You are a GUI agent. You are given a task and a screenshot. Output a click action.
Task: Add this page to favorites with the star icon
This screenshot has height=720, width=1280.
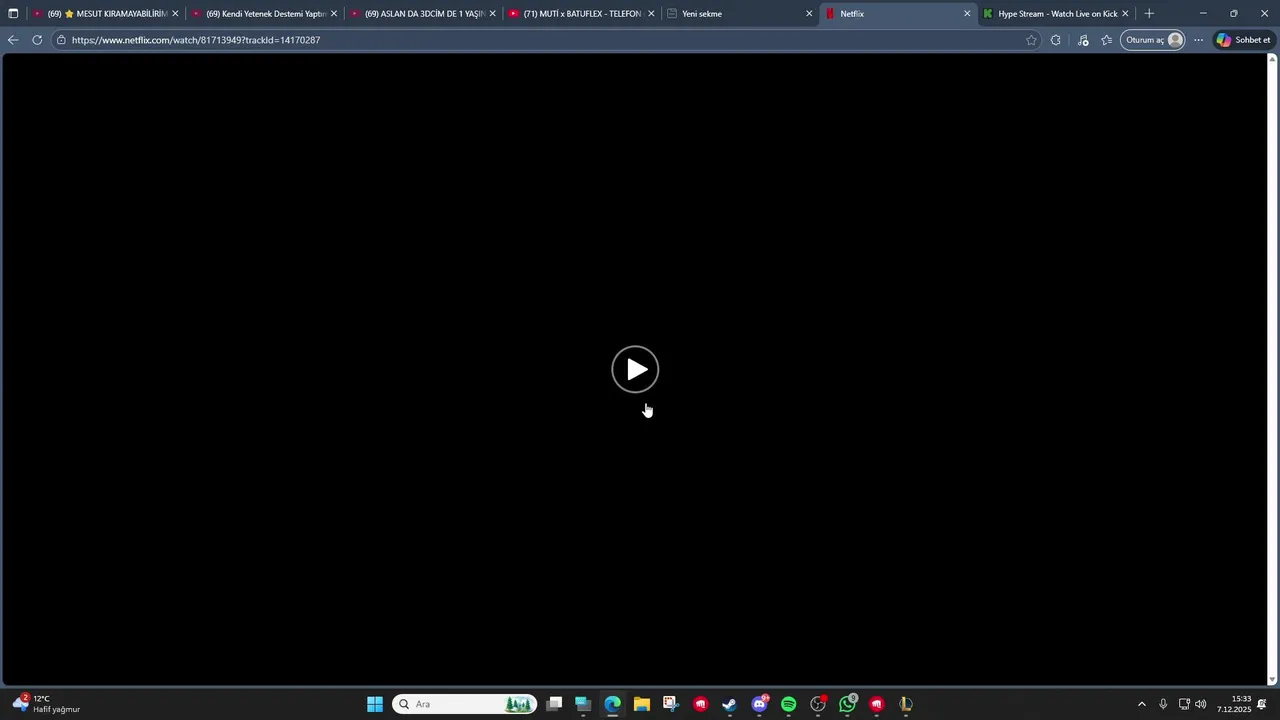click(1031, 40)
